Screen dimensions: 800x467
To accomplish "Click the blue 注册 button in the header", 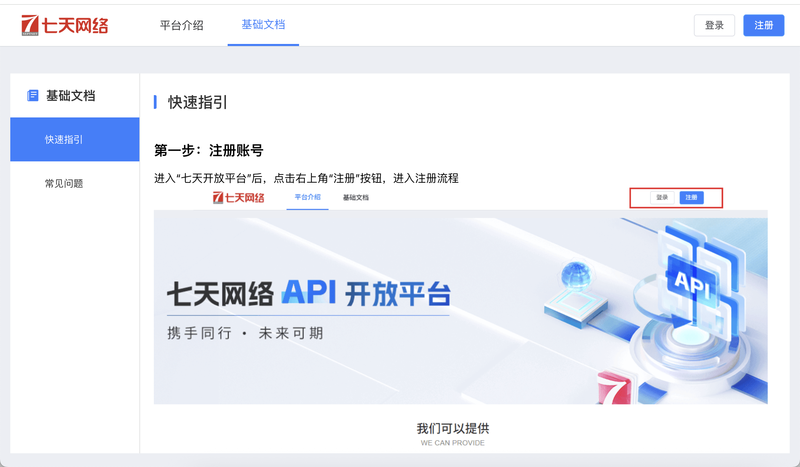I will 764,26.
